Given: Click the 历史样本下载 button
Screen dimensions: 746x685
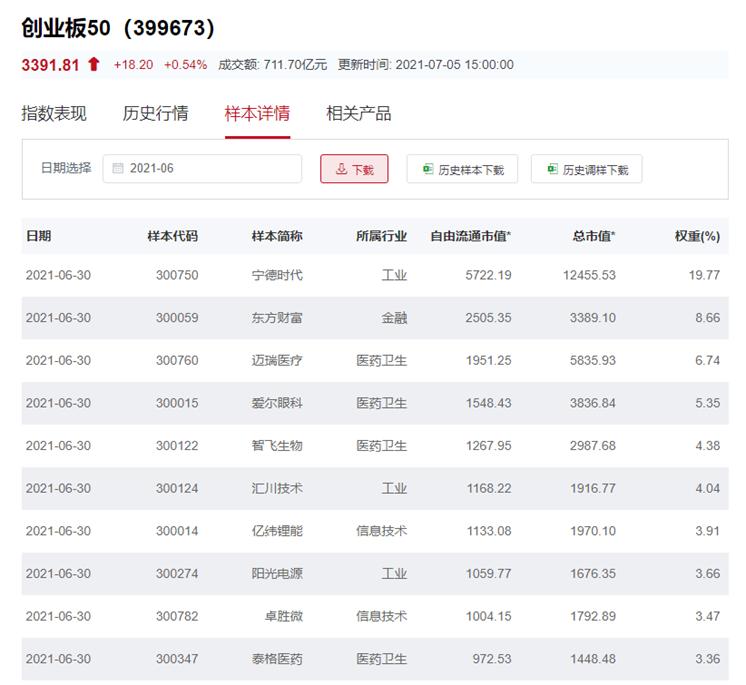Looking at the screenshot, I should (x=462, y=169).
